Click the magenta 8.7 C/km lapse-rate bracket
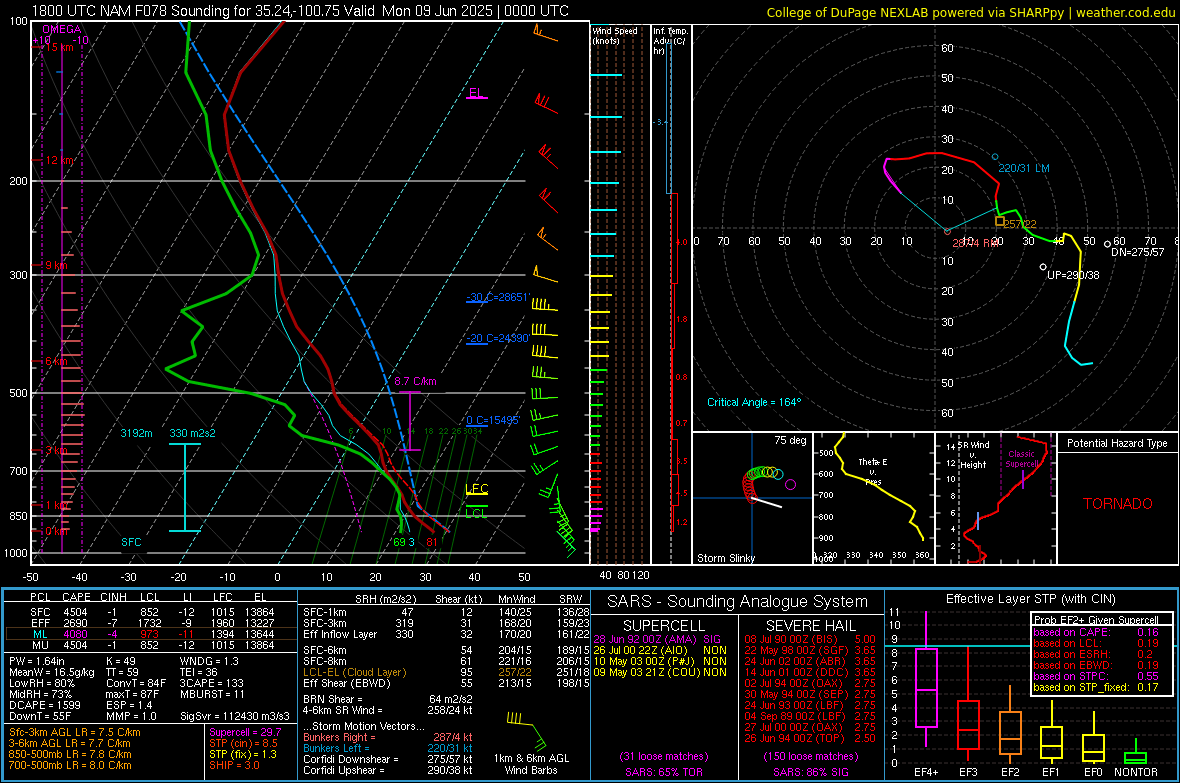The height and width of the screenshot is (783, 1180). point(410,422)
